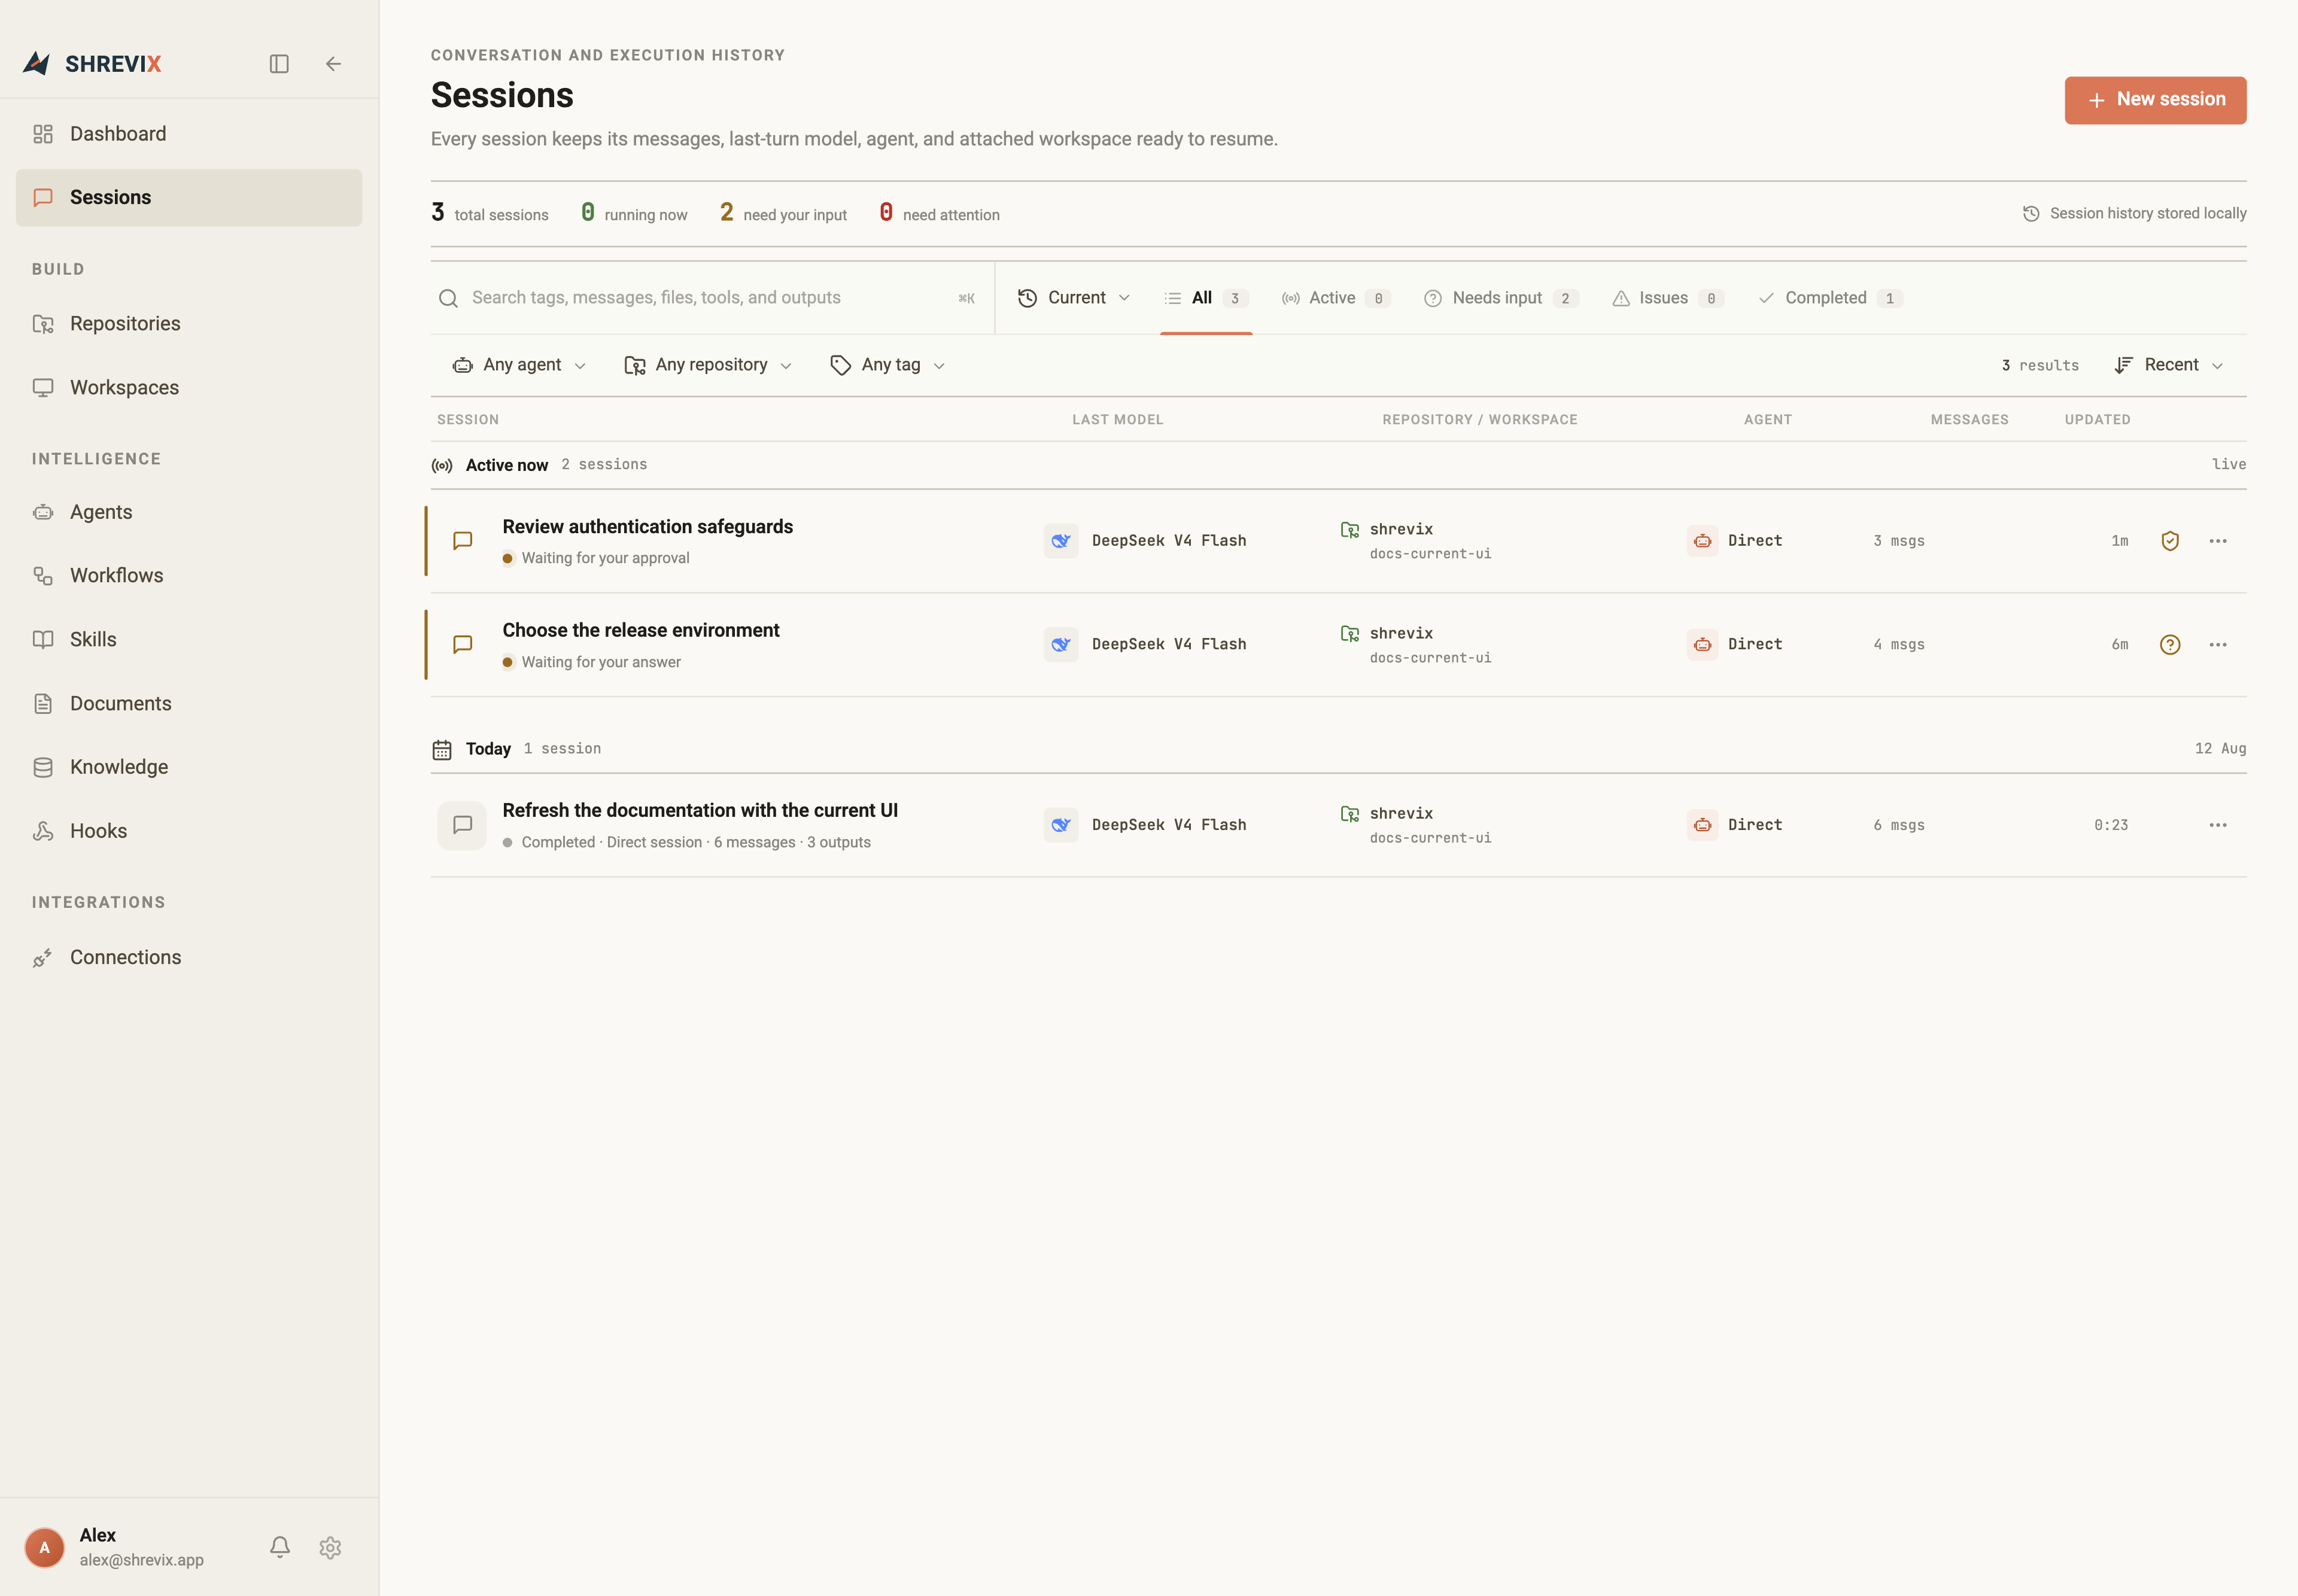Screen dimensions: 2298x1596
Task: Open the Current history dropdown
Action: [1074, 298]
